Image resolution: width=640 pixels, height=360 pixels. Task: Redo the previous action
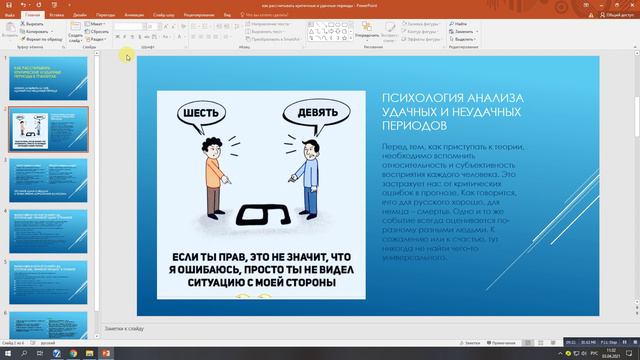coord(39,5)
